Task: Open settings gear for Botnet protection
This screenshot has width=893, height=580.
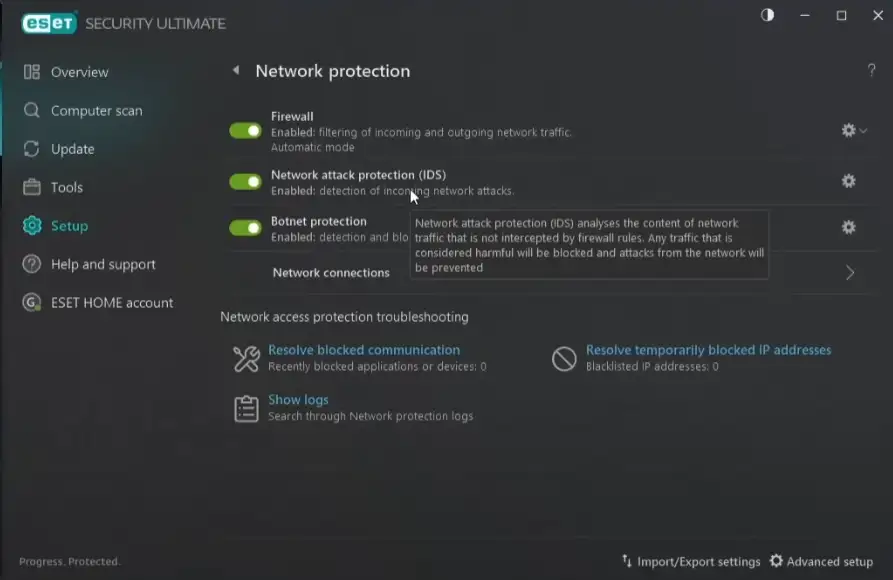Action: pyautogui.click(x=848, y=227)
